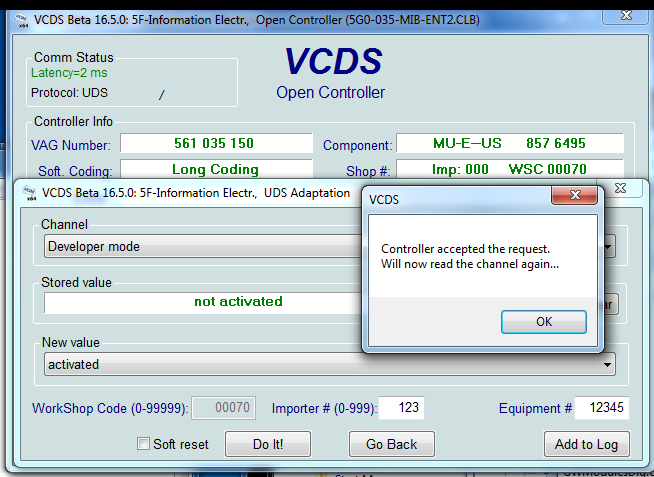Image resolution: width=654 pixels, height=477 pixels.
Task: Click the Soft. Coding 'Long Coding' field
Action: coord(216,169)
